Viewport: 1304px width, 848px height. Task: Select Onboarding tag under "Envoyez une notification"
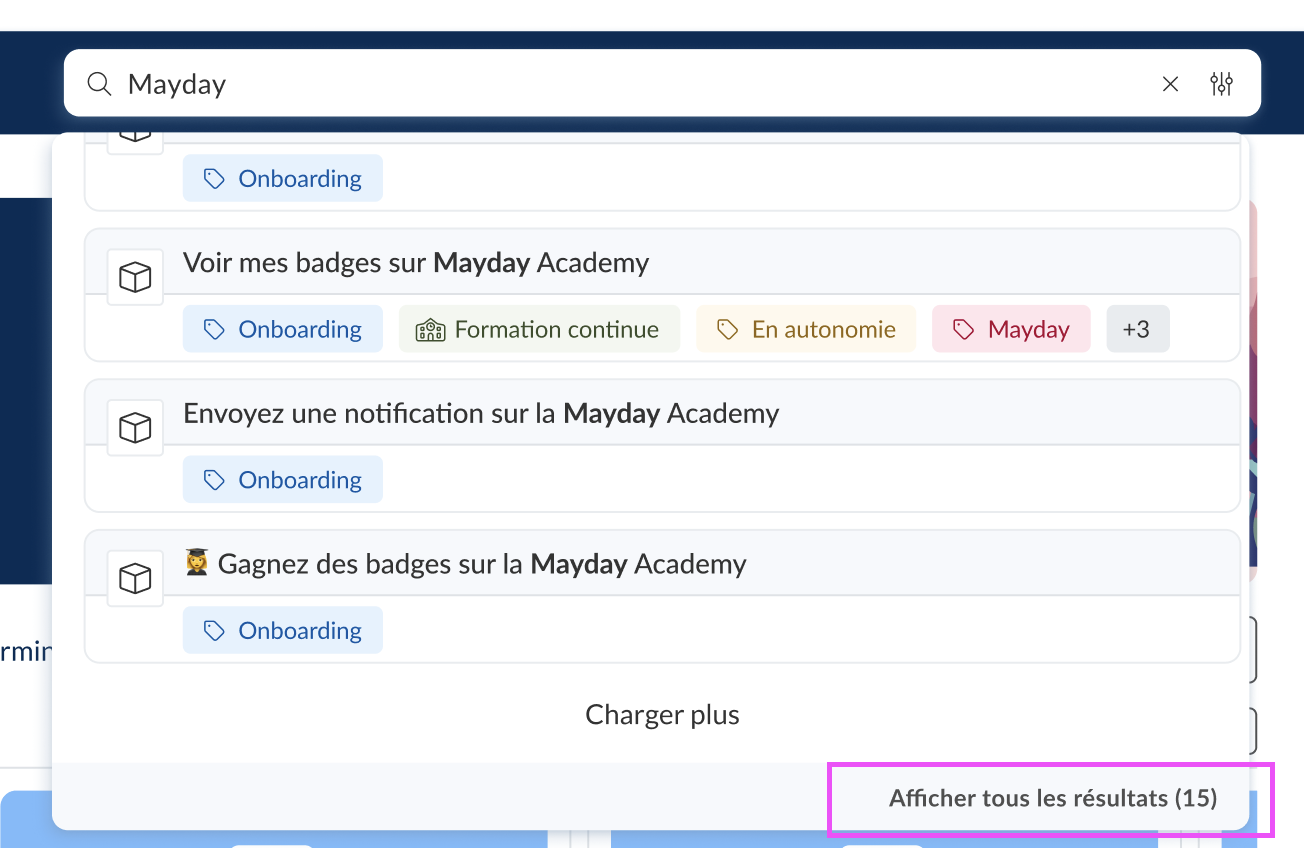(x=282, y=480)
